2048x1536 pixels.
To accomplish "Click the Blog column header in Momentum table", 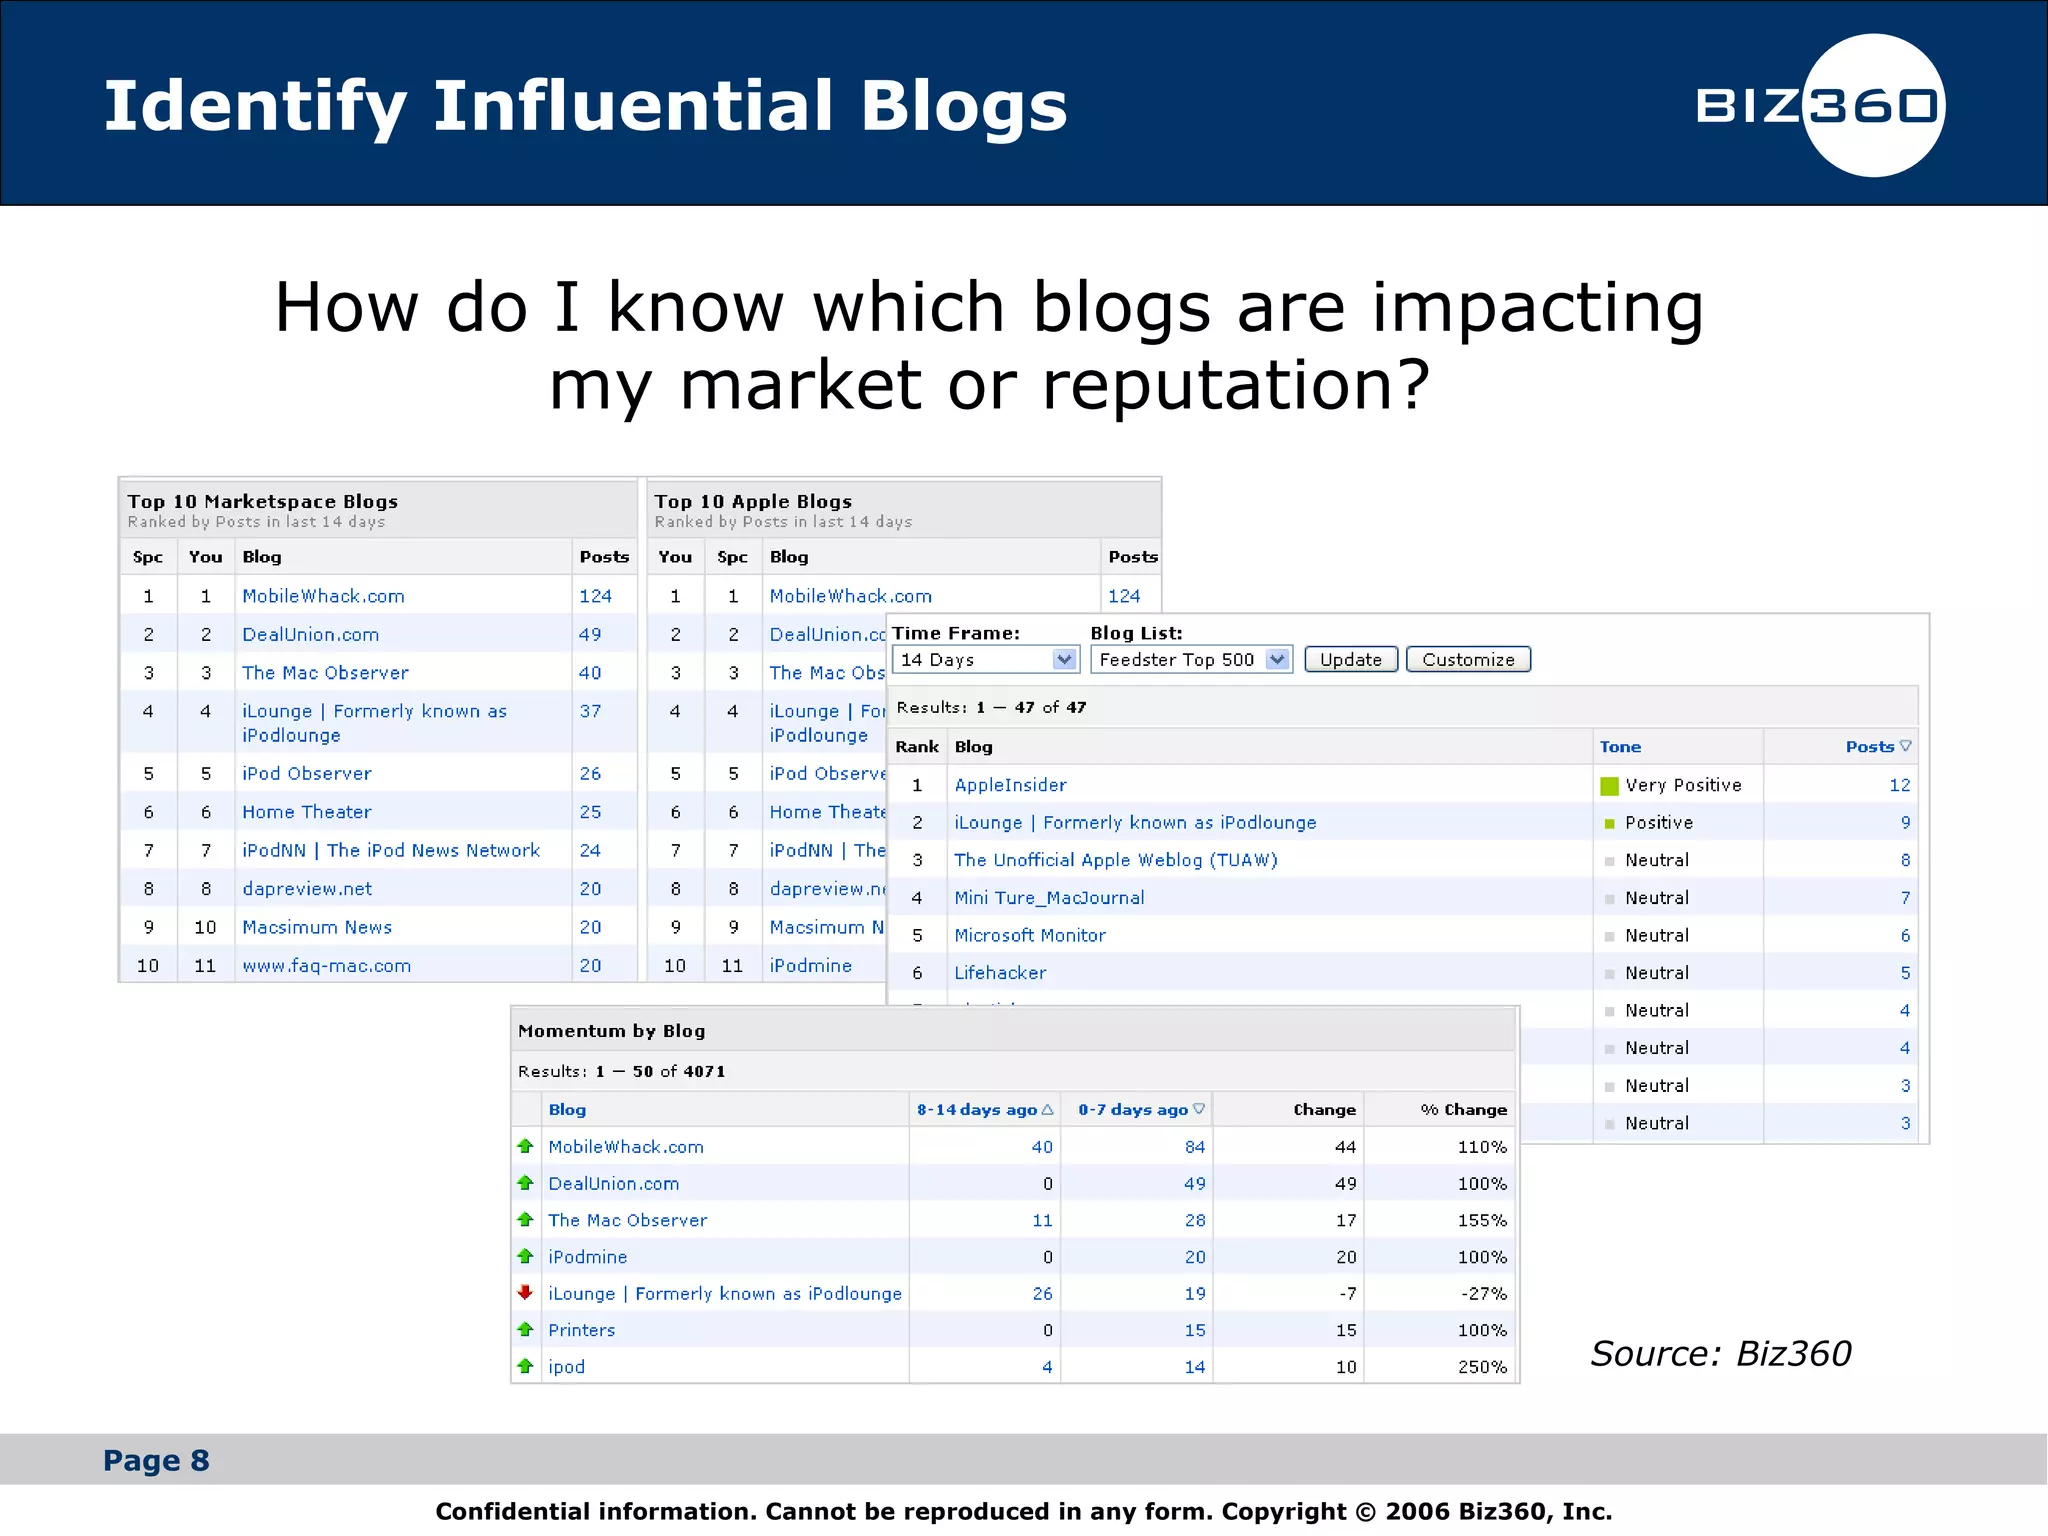I will click(x=567, y=1110).
